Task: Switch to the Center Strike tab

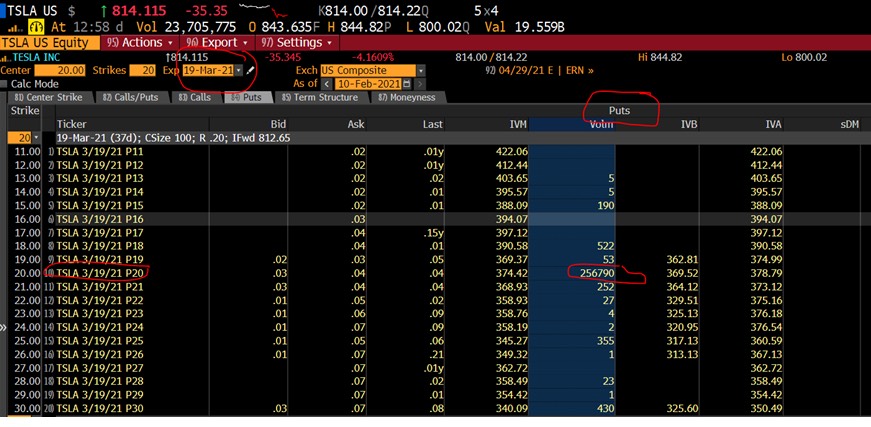Action: pos(48,97)
